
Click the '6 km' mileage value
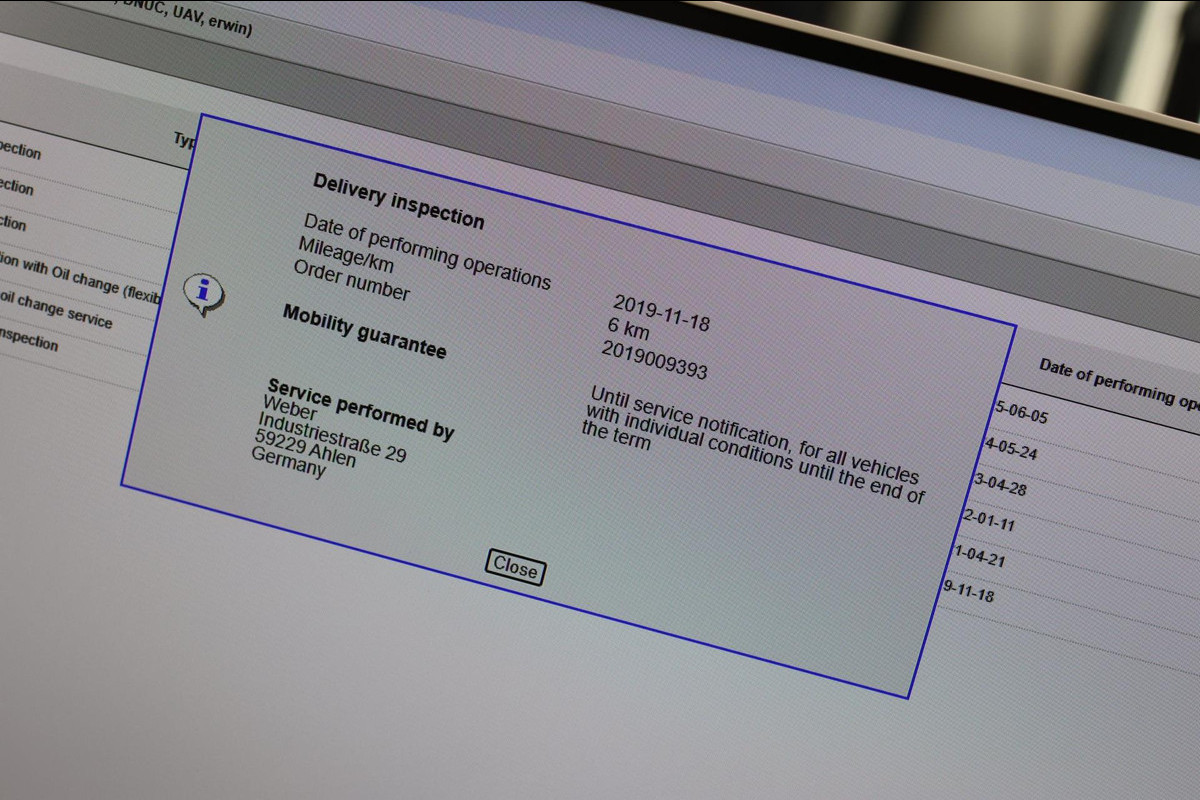tap(628, 329)
